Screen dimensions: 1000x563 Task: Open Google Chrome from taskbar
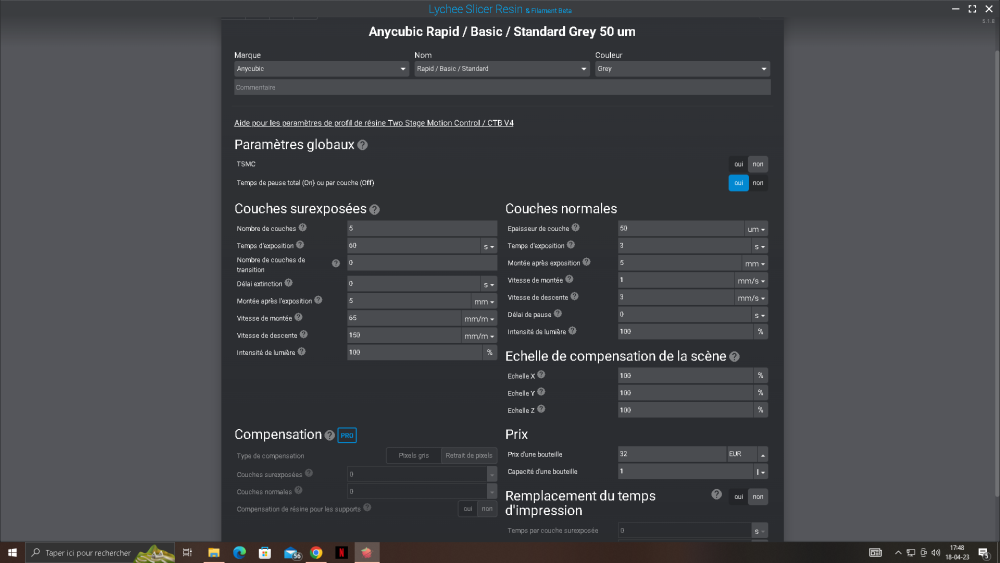click(x=316, y=553)
